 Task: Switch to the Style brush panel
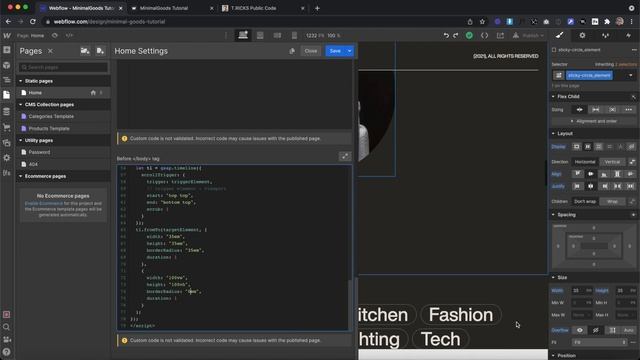tap(560, 36)
